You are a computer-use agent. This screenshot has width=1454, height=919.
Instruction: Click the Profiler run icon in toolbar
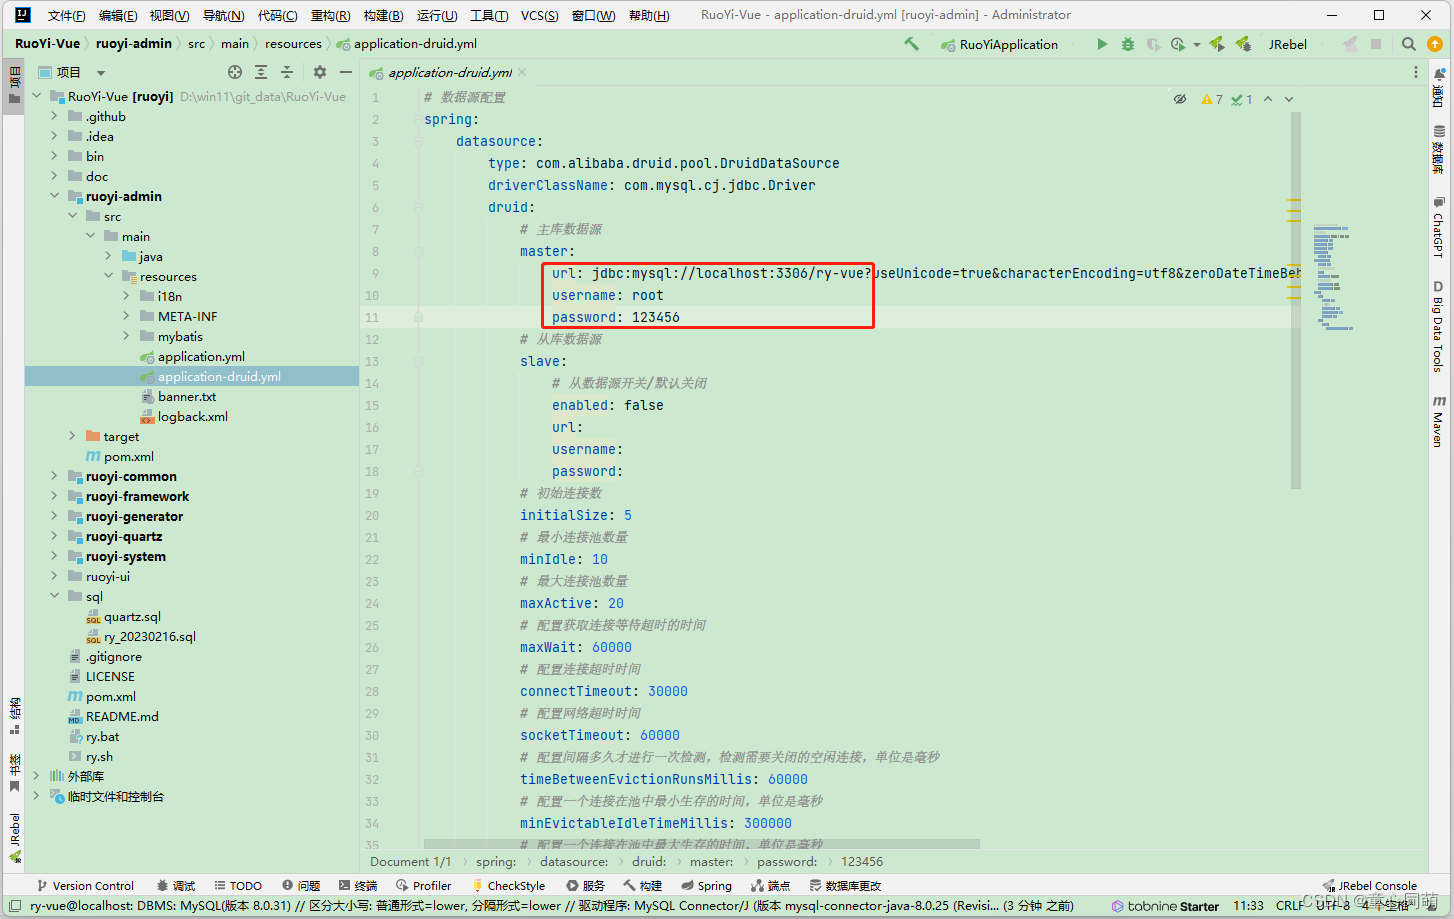[x=1178, y=44]
